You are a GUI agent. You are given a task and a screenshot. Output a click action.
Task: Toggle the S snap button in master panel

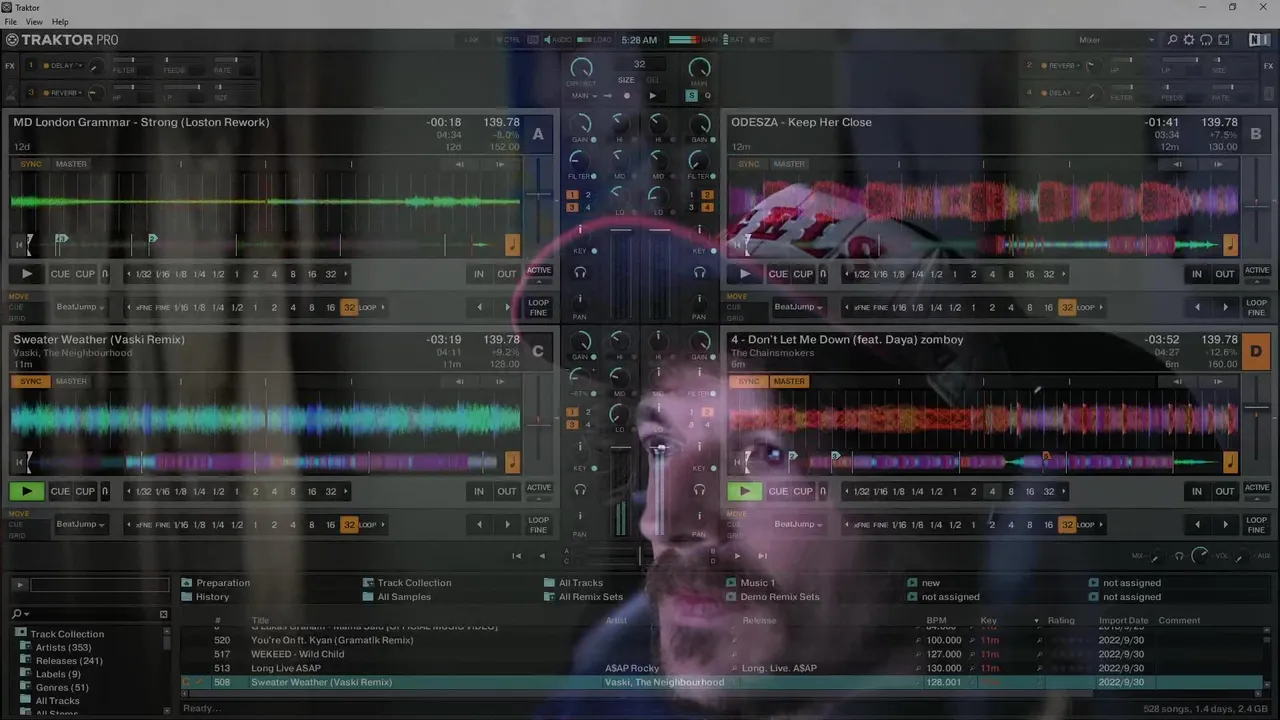click(x=691, y=96)
